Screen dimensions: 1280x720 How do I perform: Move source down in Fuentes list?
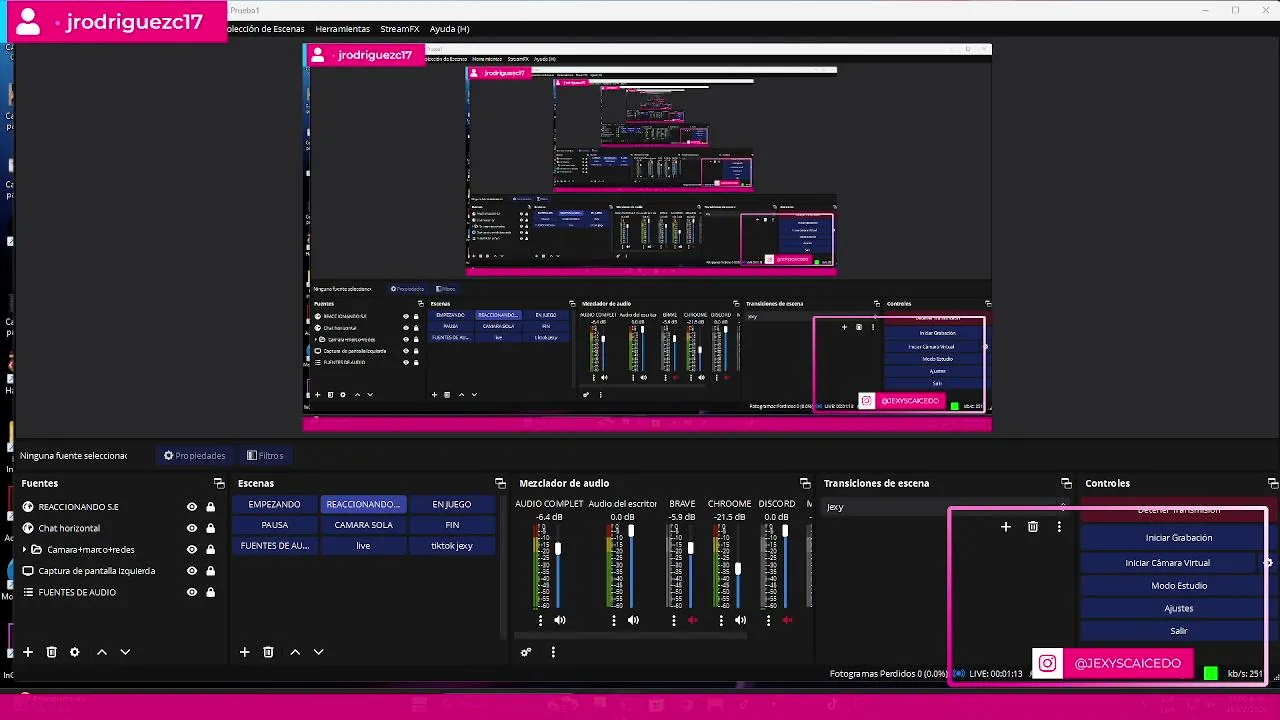125,652
